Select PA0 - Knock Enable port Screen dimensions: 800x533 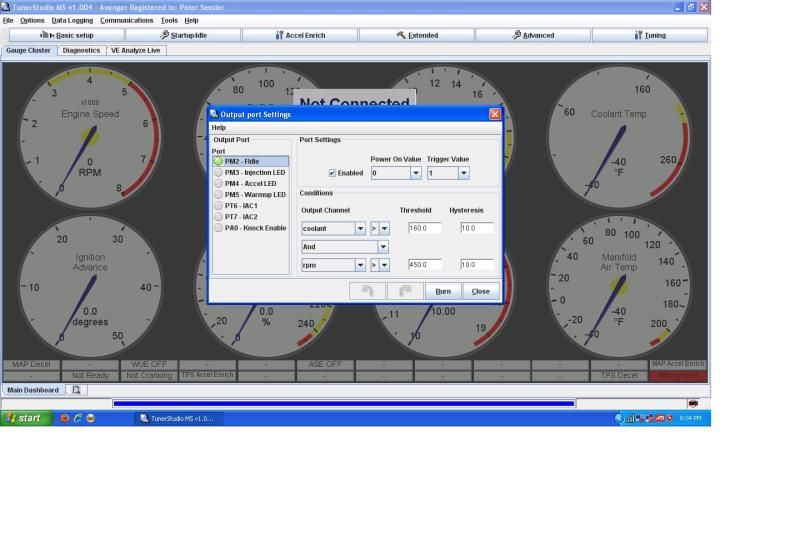click(254, 228)
